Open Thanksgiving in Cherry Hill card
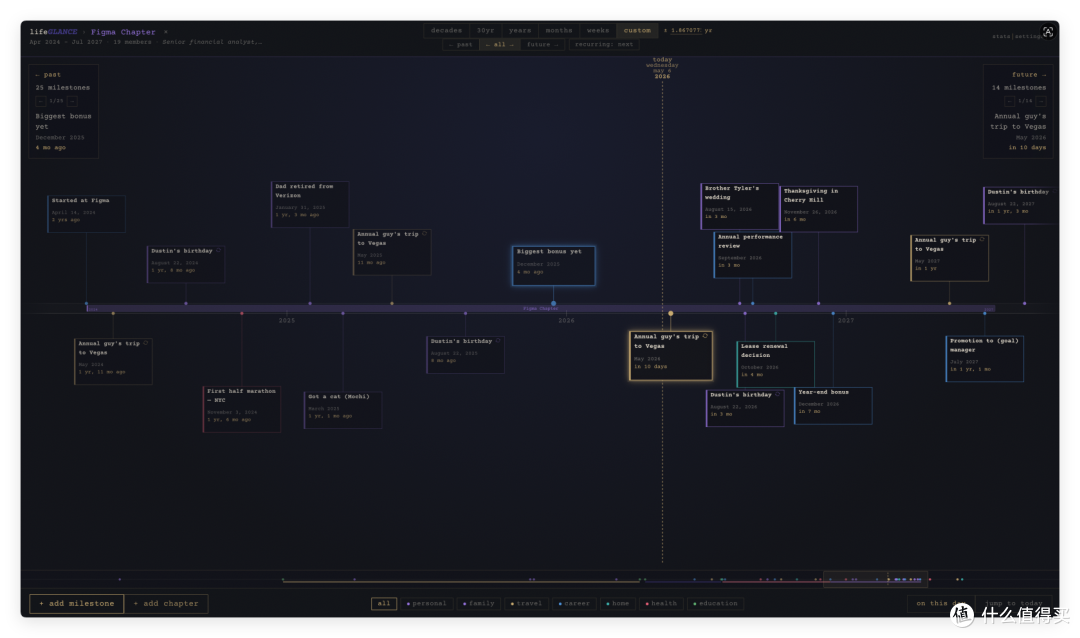The width and height of the screenshot is (1080, 638). pos(819,209)
